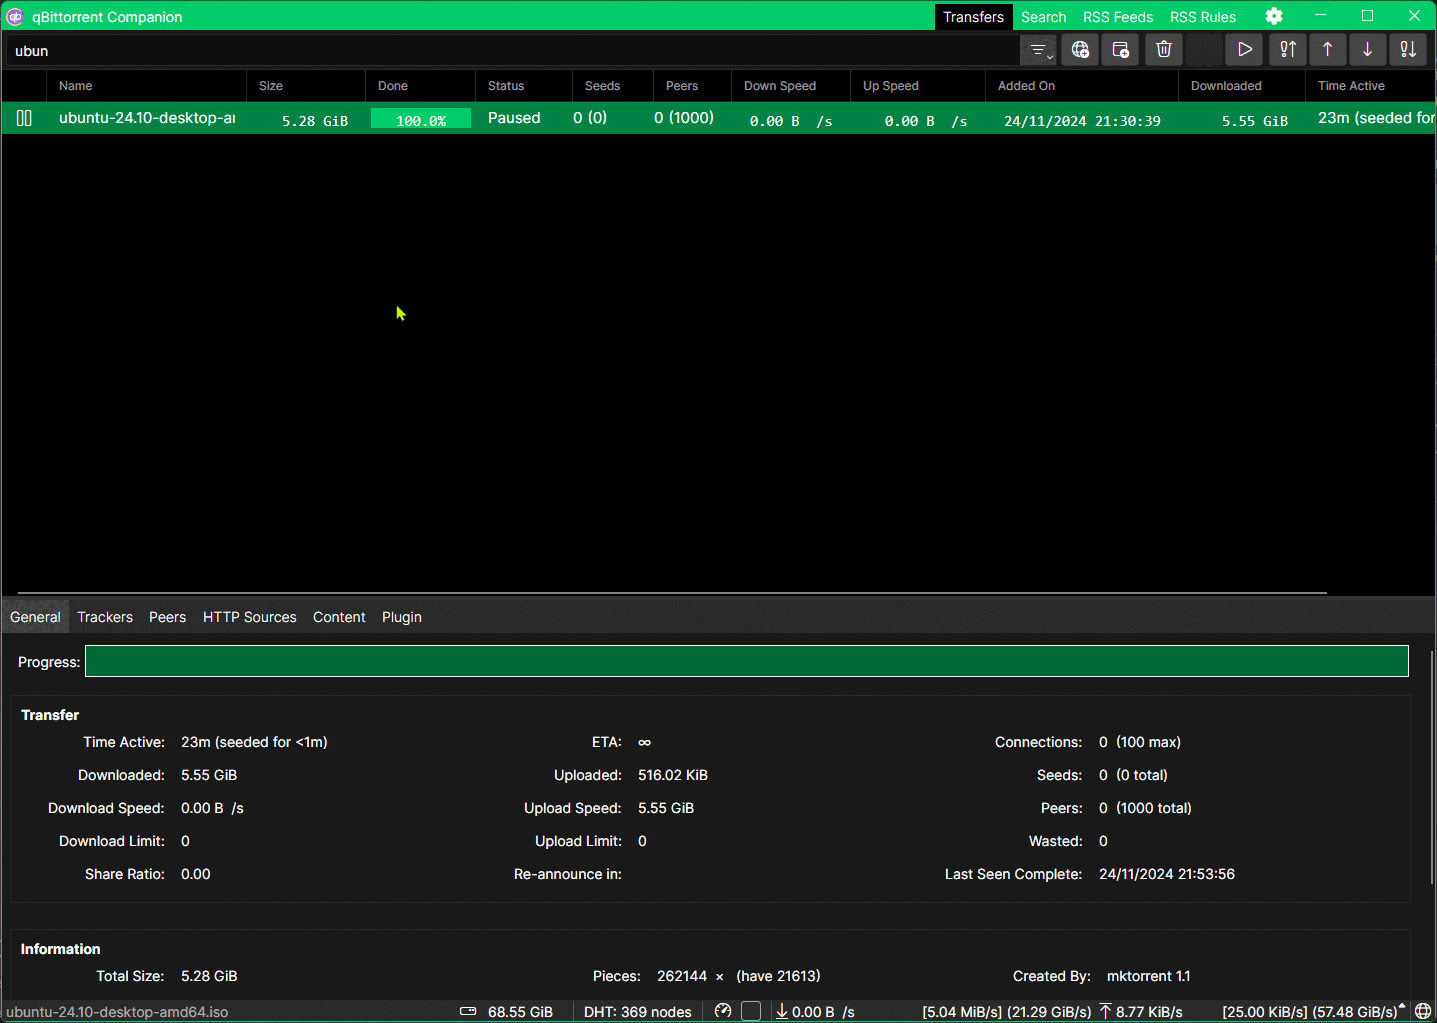Viewport: 1437px width, 1023px height.
Task: Open the RSS Feeds tab
Action: pos(1117,17)
